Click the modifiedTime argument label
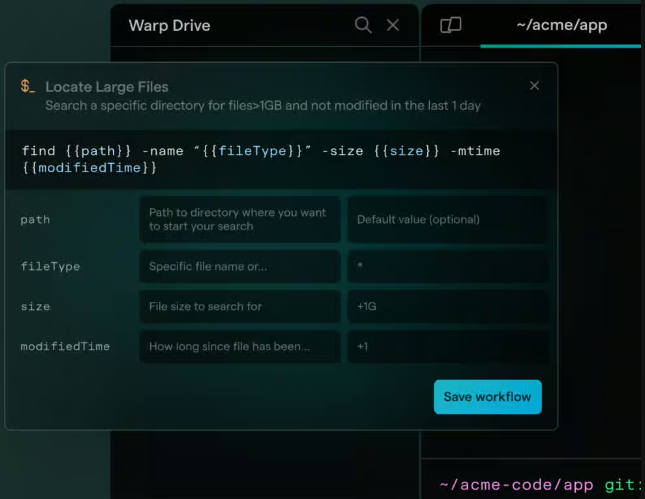Image resolution: width=645 pixels, height=499 pixels. [65, 346]
